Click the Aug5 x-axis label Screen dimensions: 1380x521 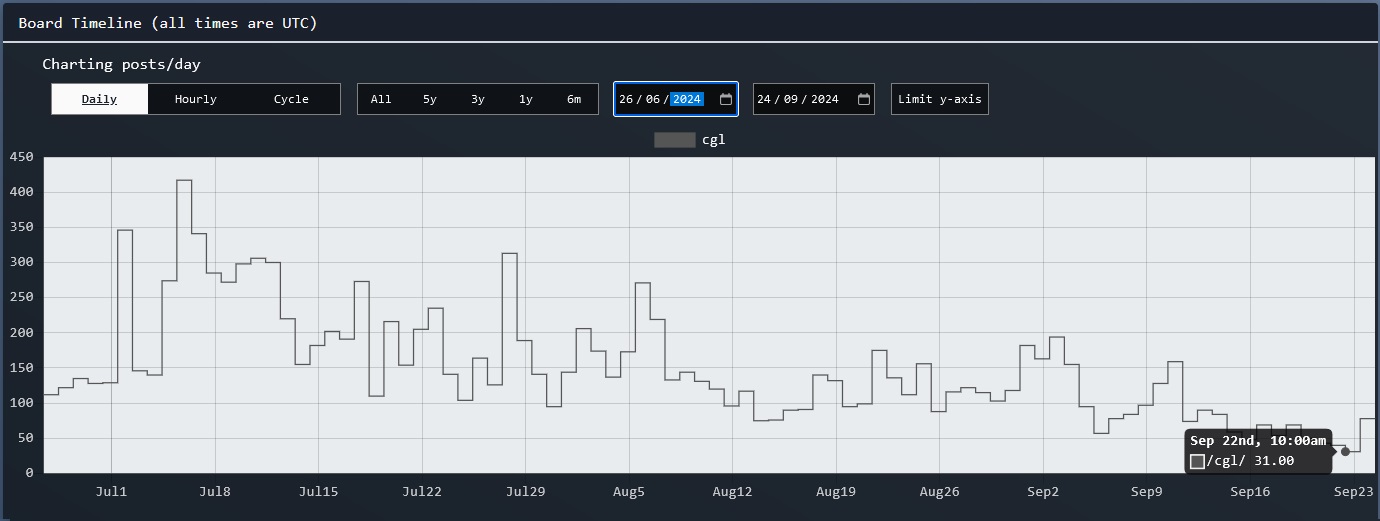[x=629, y=491]
